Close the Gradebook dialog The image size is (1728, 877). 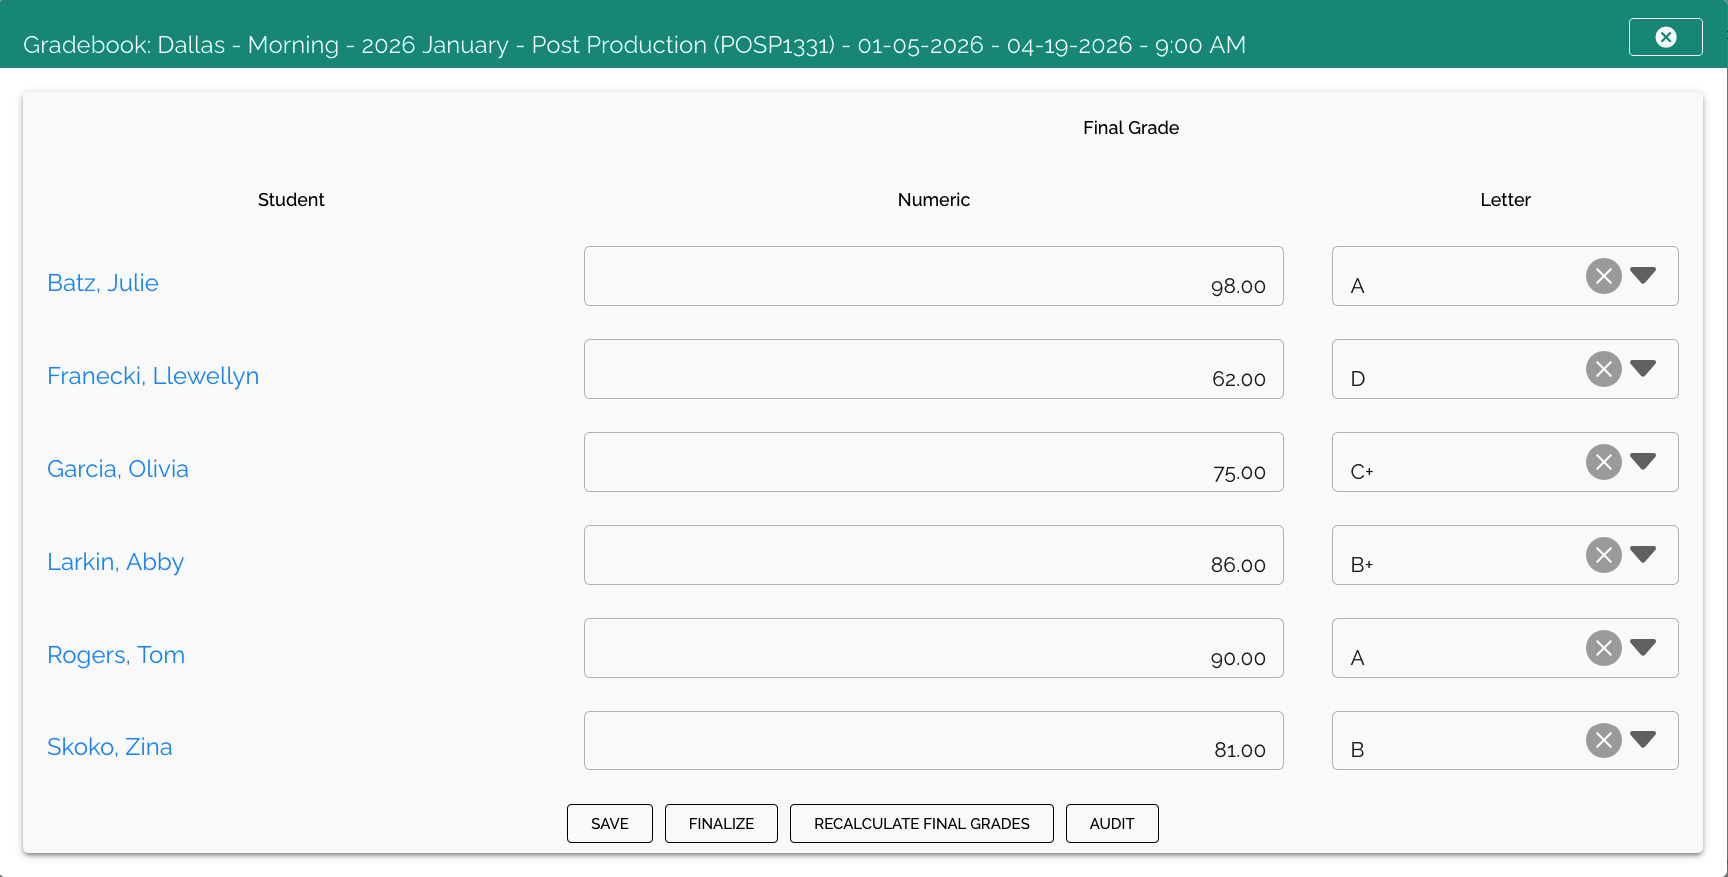click(x=1665, y=37)
